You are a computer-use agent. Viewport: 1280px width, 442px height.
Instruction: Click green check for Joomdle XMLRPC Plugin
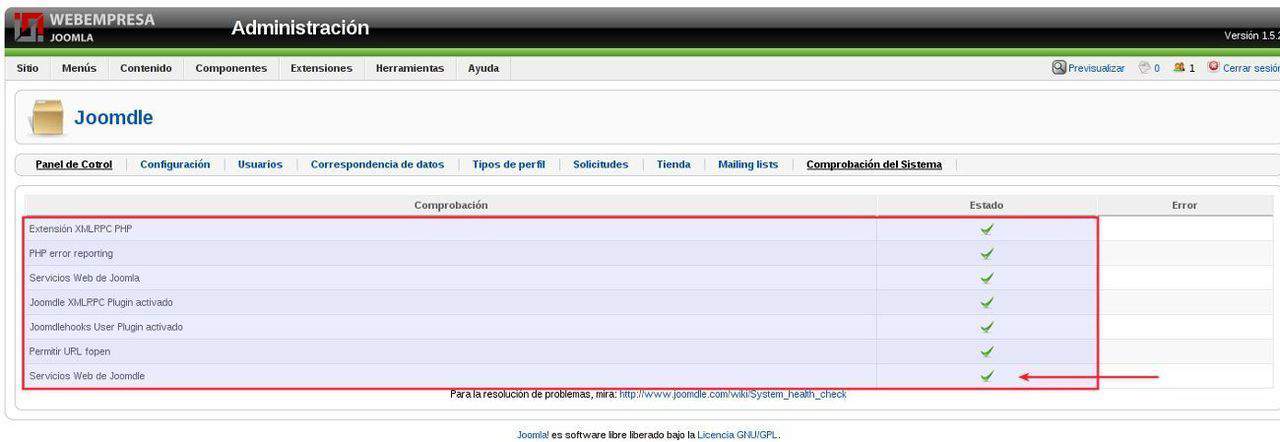[x=987, y=302]
